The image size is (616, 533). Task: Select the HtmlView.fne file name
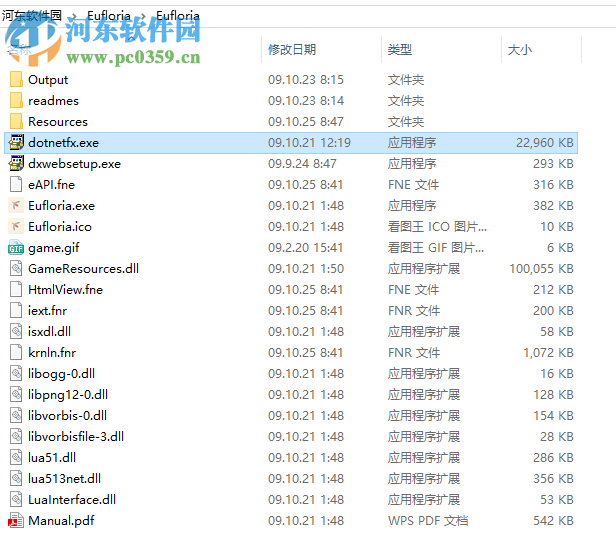(x=65, y=290)
